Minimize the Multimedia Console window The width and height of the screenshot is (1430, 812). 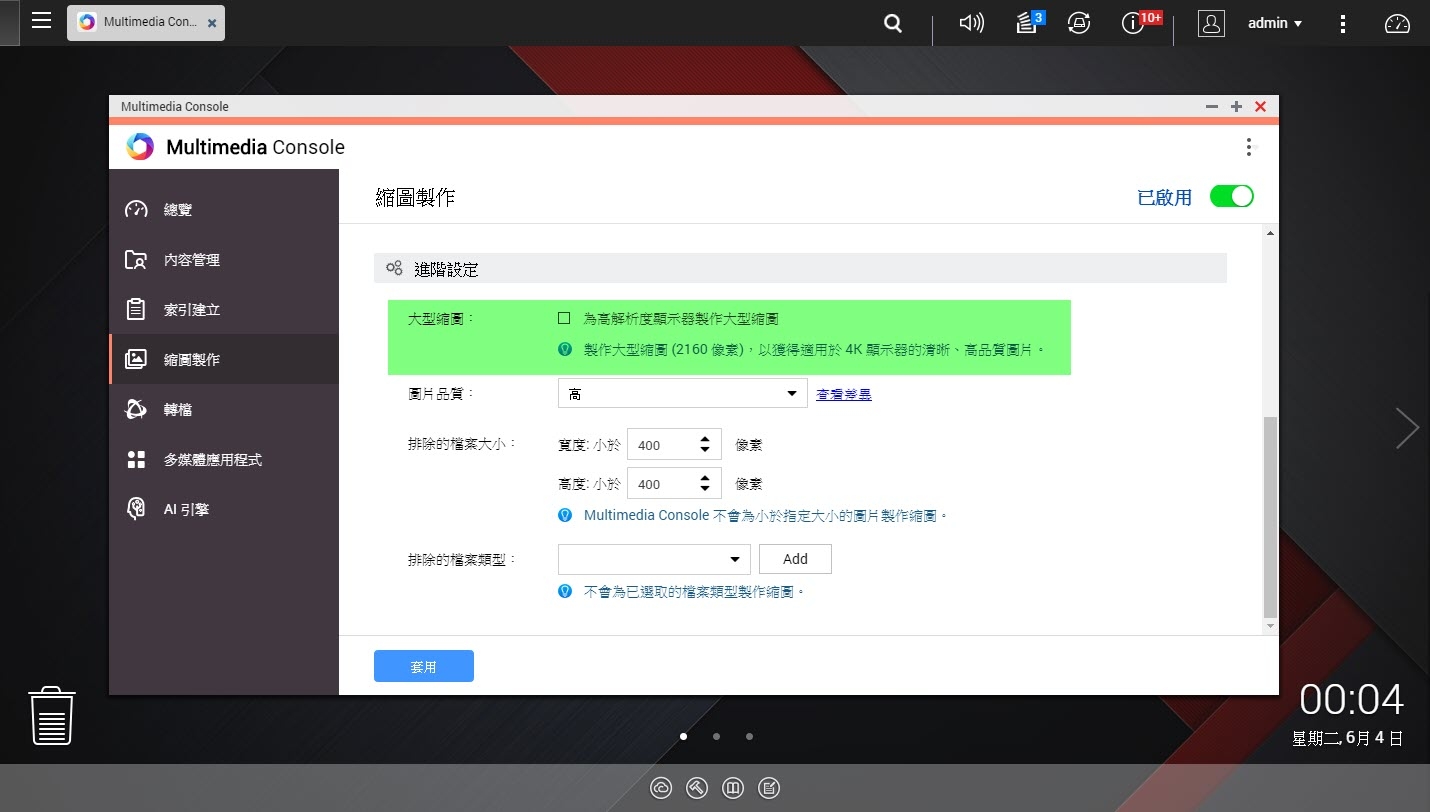pyautogui.click(x=1212, y=106)
